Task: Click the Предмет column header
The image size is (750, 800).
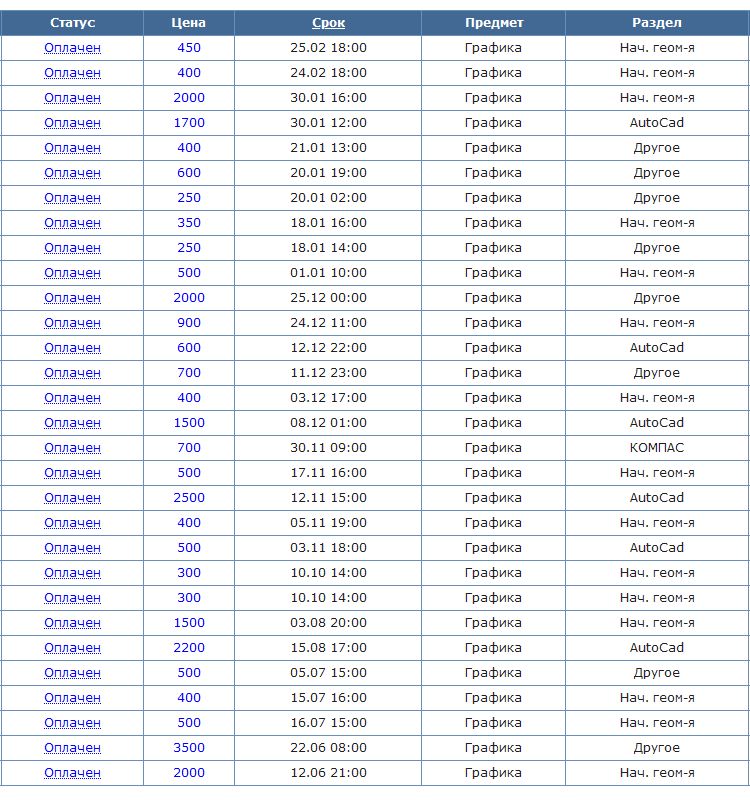Action: tap(493, 23)
